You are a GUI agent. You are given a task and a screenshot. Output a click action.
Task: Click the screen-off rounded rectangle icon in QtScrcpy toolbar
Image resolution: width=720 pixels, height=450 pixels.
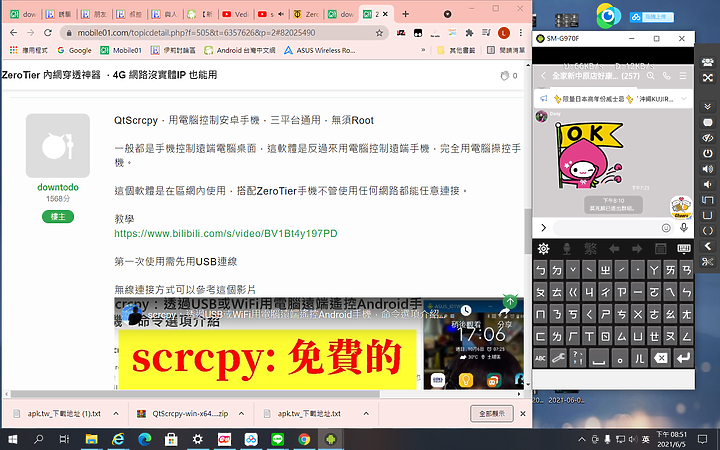(707, 123)
